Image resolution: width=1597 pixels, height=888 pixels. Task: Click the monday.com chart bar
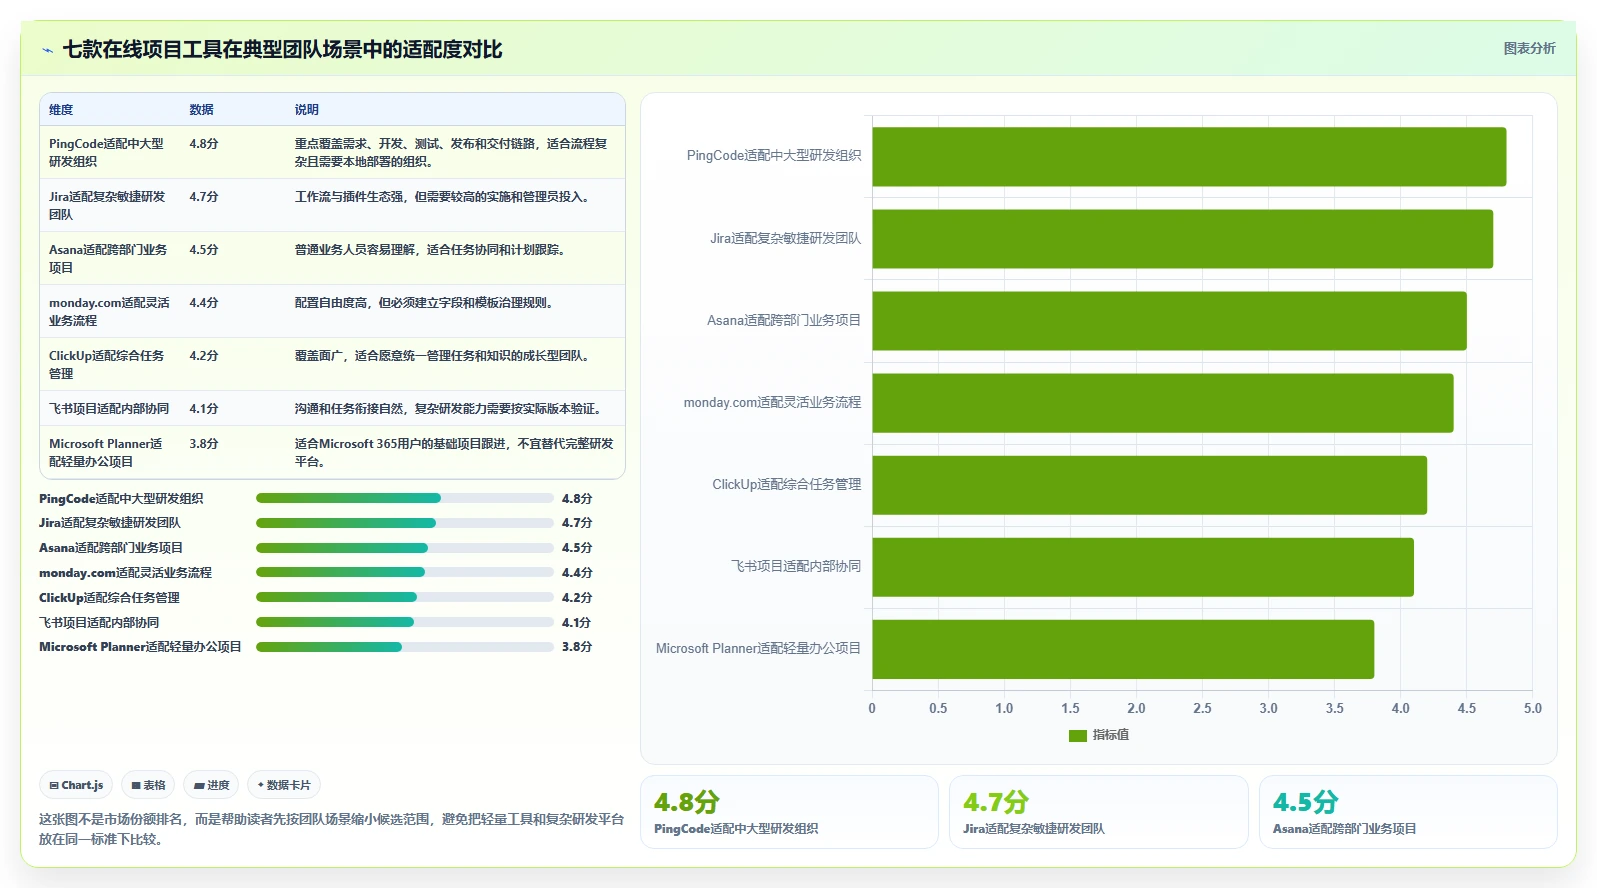coord(1162,403)
